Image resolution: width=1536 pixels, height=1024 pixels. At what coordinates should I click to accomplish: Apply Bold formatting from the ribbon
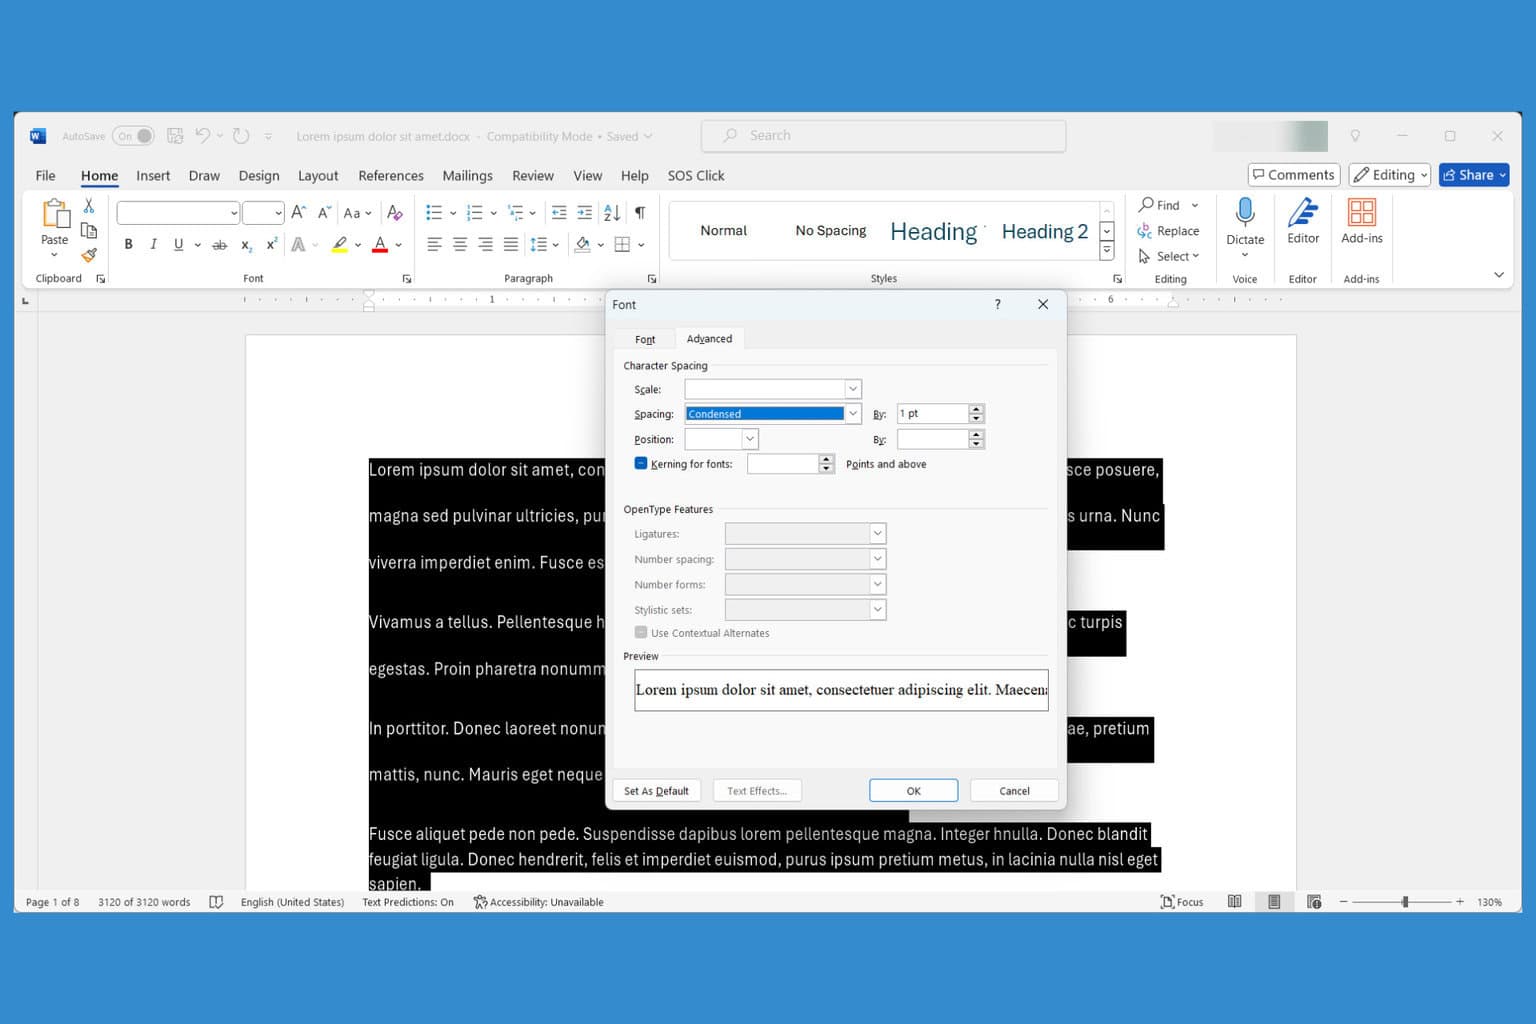[x=128, y=244]
